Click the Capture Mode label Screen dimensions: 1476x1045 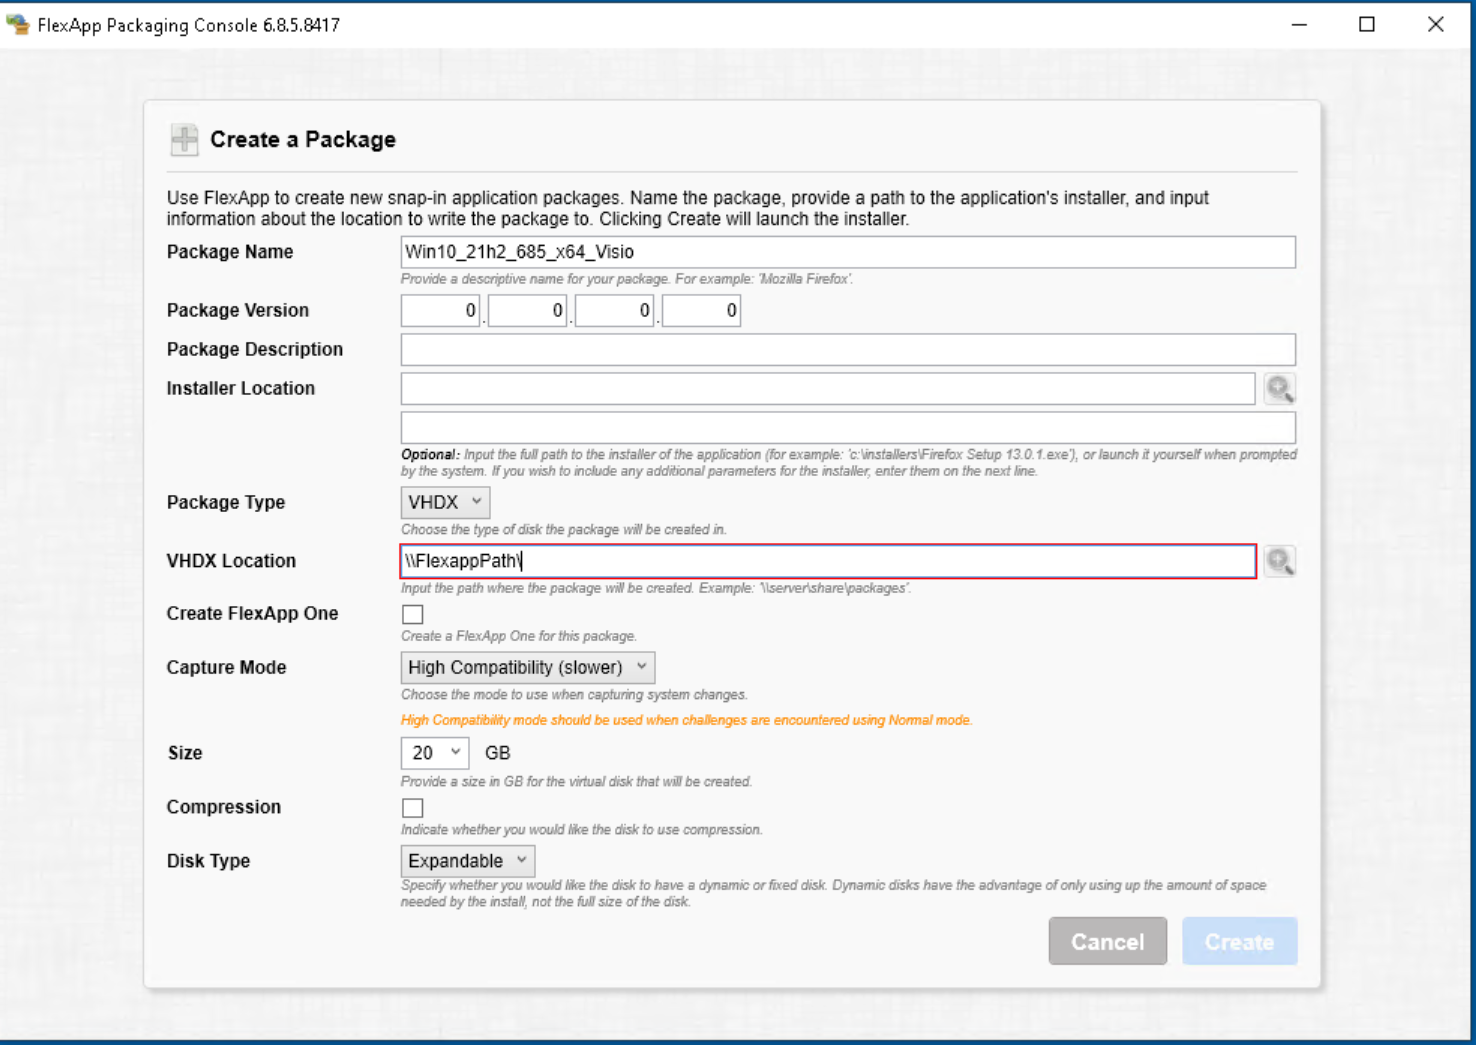(226, 667)
